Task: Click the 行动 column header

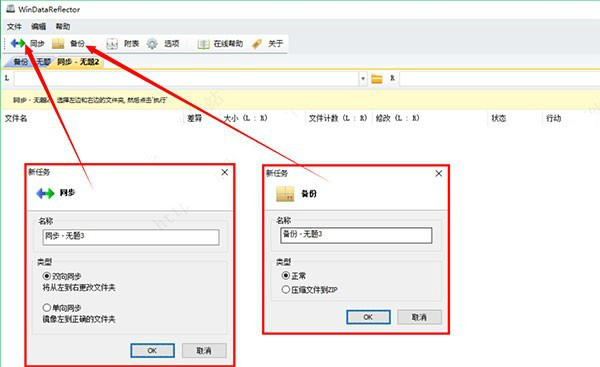Action: tap(553, 118)
